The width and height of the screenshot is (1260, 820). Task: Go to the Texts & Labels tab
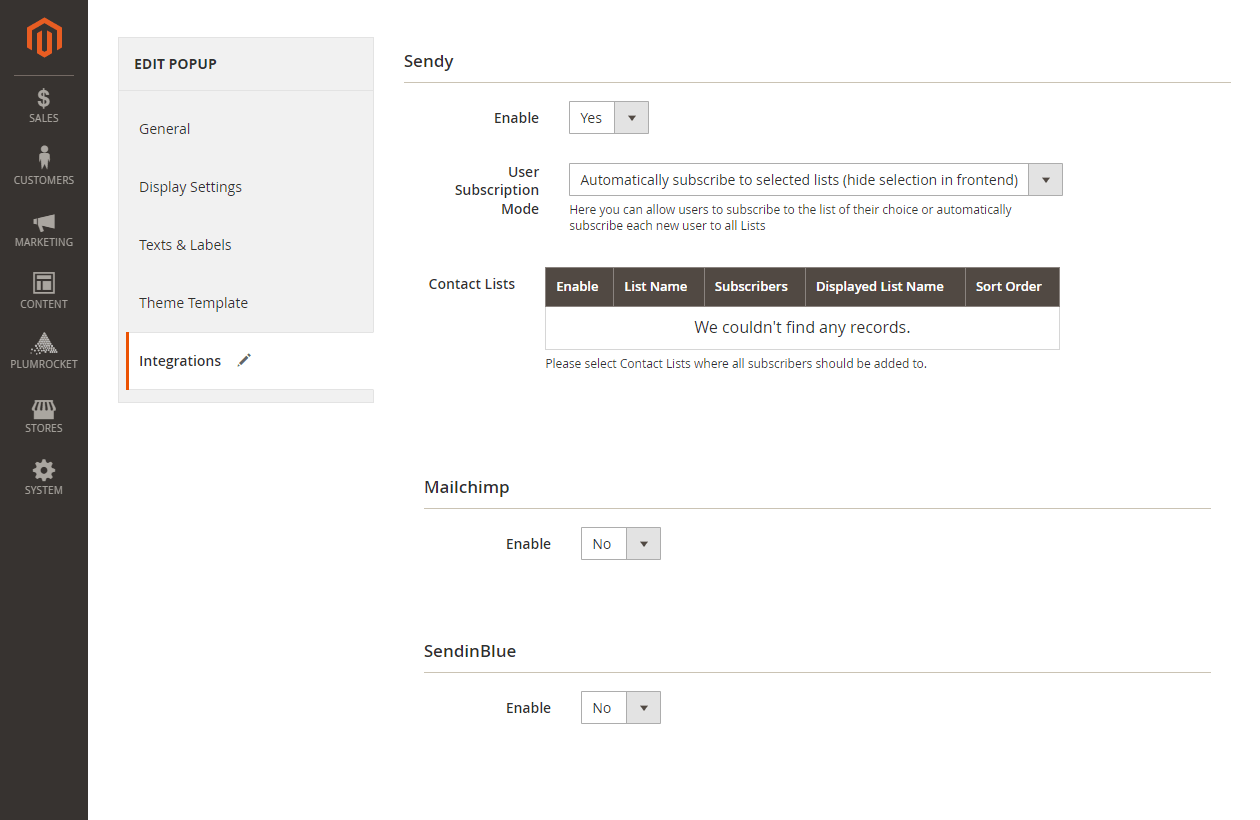coord(185,245)
